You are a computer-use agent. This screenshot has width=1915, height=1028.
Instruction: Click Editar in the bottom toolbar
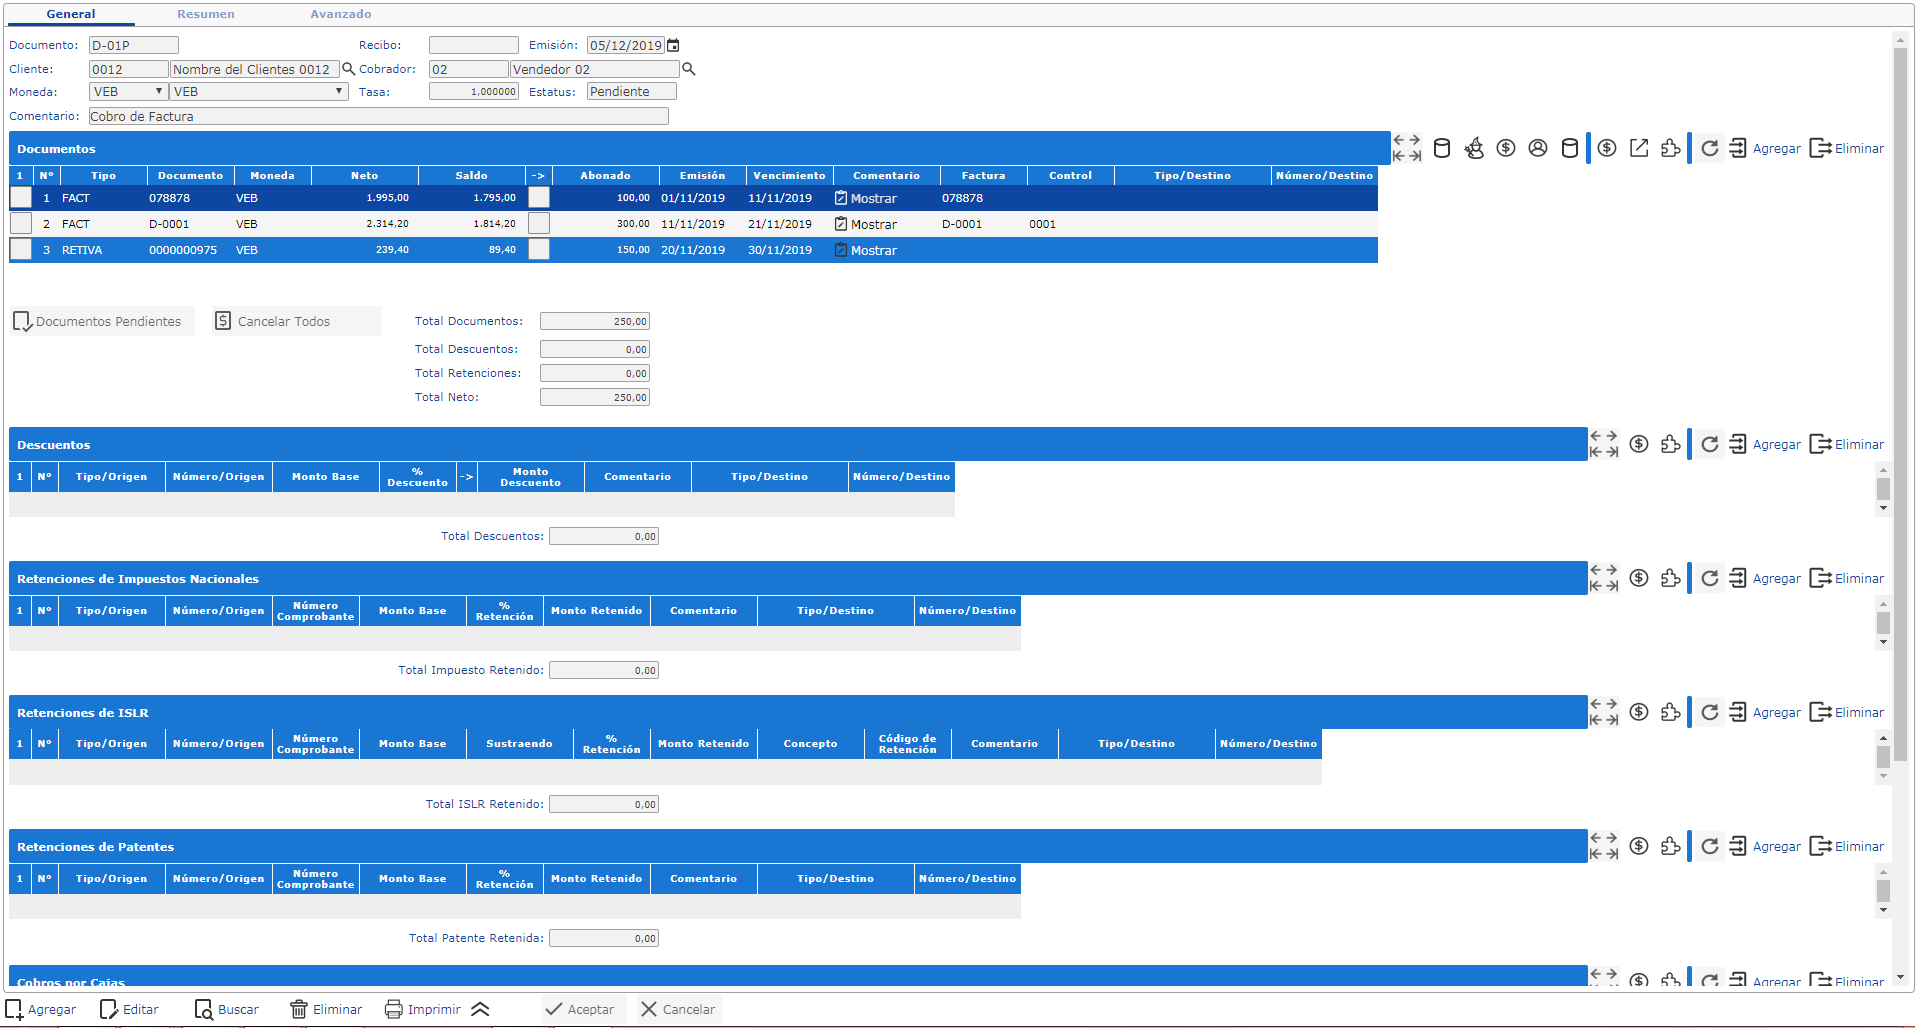(x=129, y=1009)
